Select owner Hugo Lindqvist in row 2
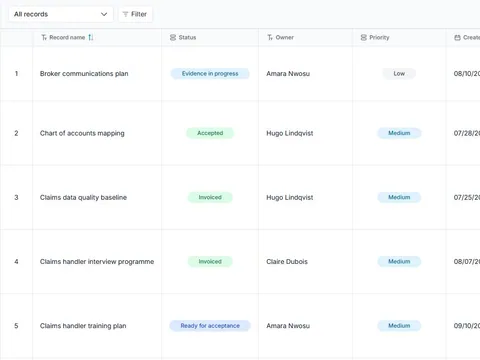Viewport: 480px width, 360px height. (x=290, y=133)
